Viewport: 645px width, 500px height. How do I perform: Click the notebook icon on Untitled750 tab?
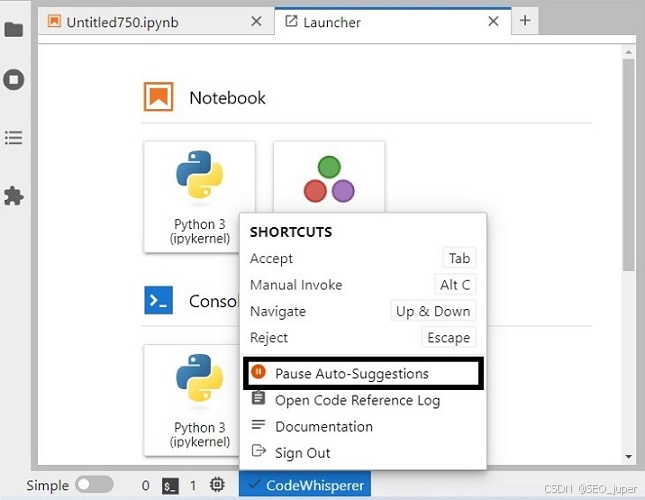pos(54,21)
